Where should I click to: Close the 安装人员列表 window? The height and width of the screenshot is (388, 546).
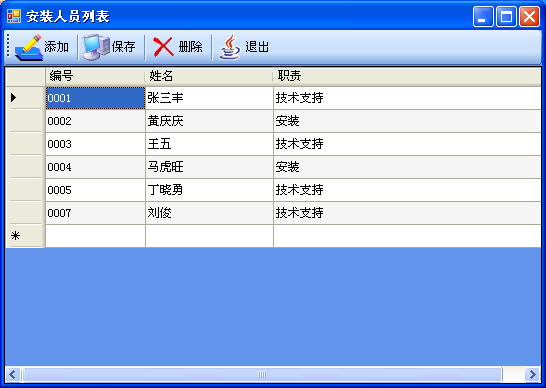point(529,16)
